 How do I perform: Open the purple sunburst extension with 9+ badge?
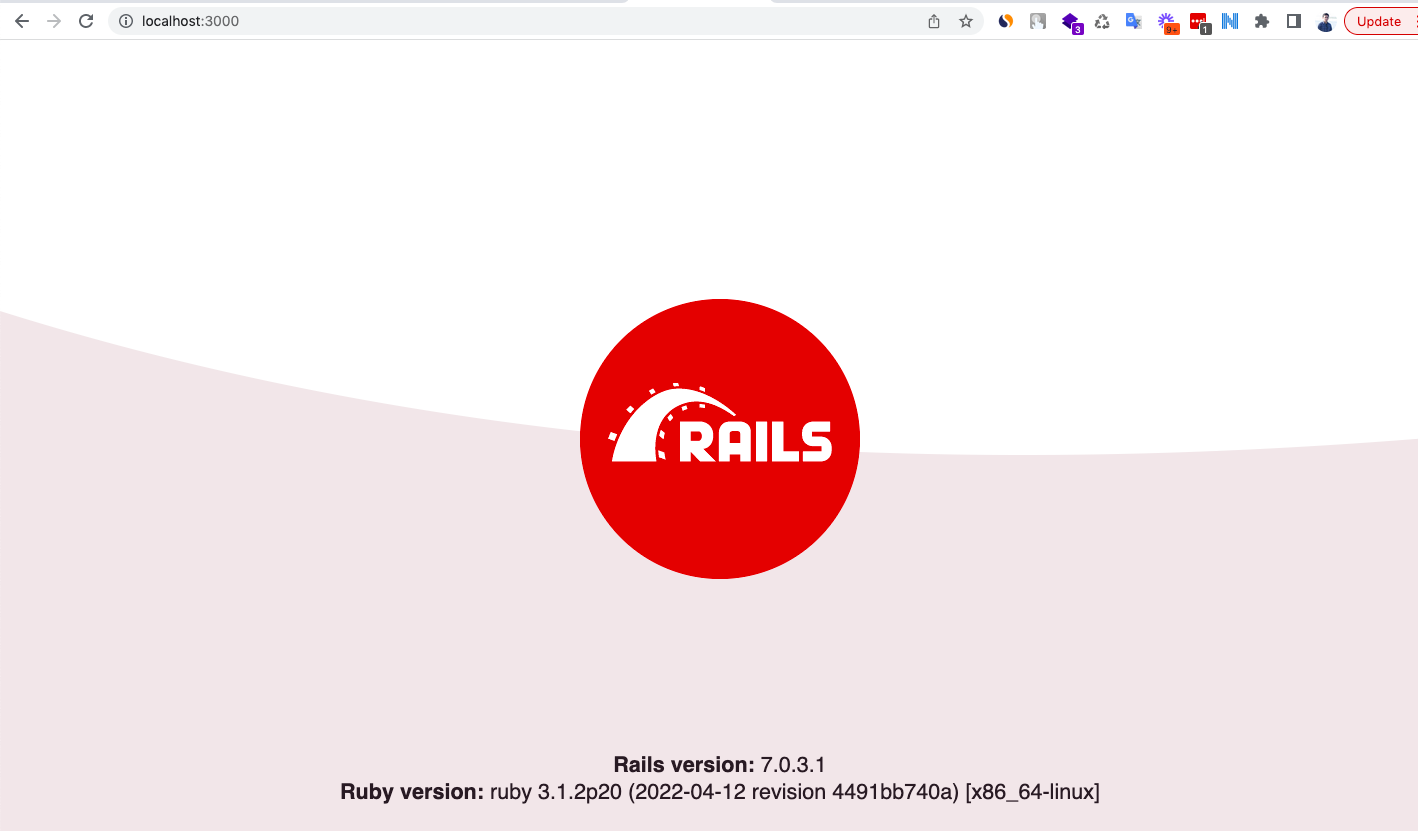tap(1167, 22)
